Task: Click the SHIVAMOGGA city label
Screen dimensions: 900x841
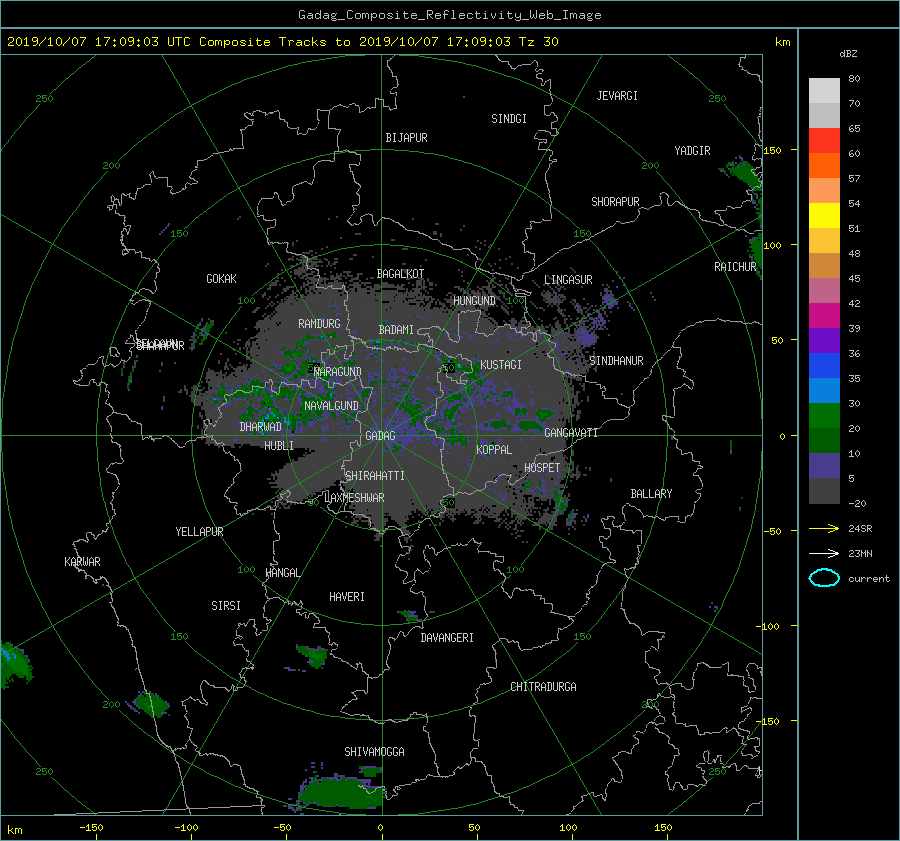Action: point(374,752)
